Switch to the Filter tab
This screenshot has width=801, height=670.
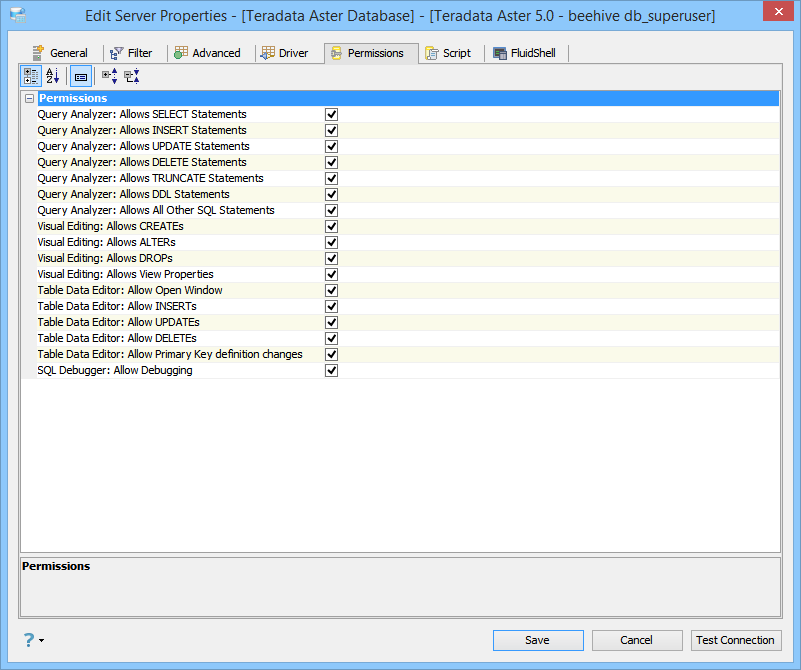(x=131, y=53)
